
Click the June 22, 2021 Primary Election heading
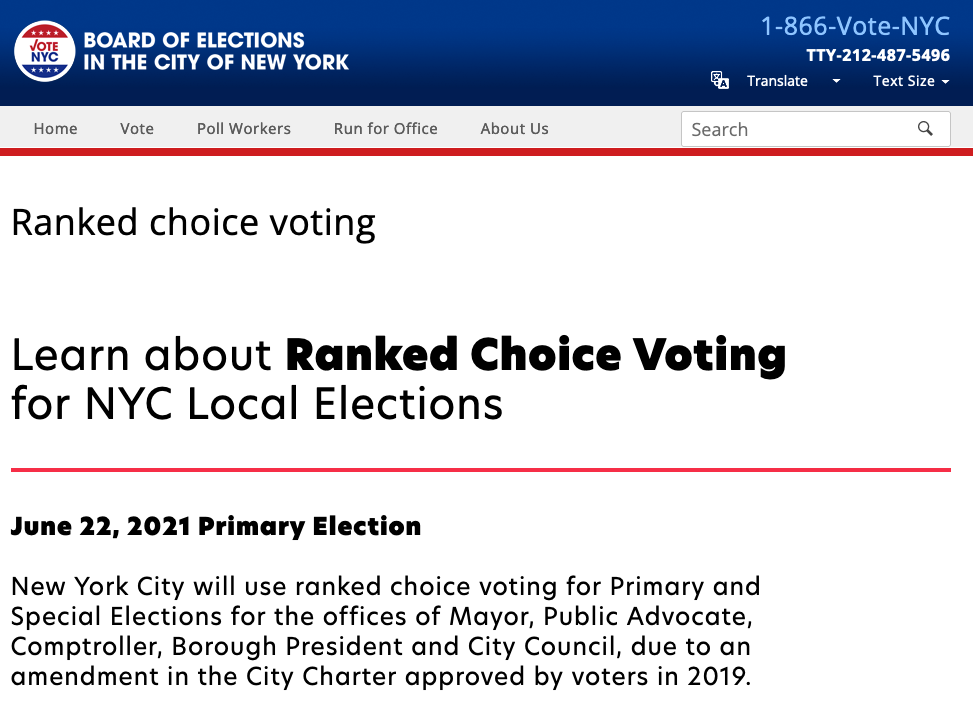[x=216, y=526]
